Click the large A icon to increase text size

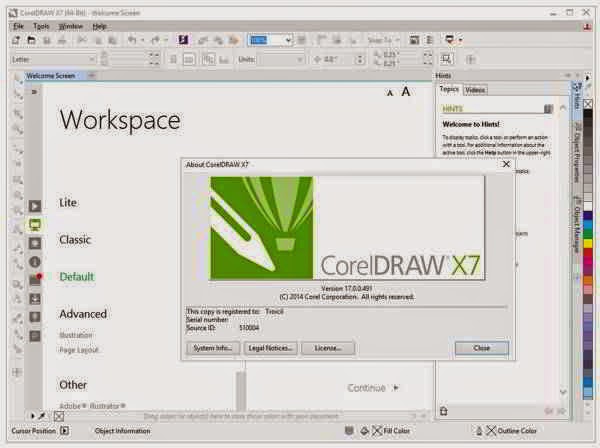406,91
